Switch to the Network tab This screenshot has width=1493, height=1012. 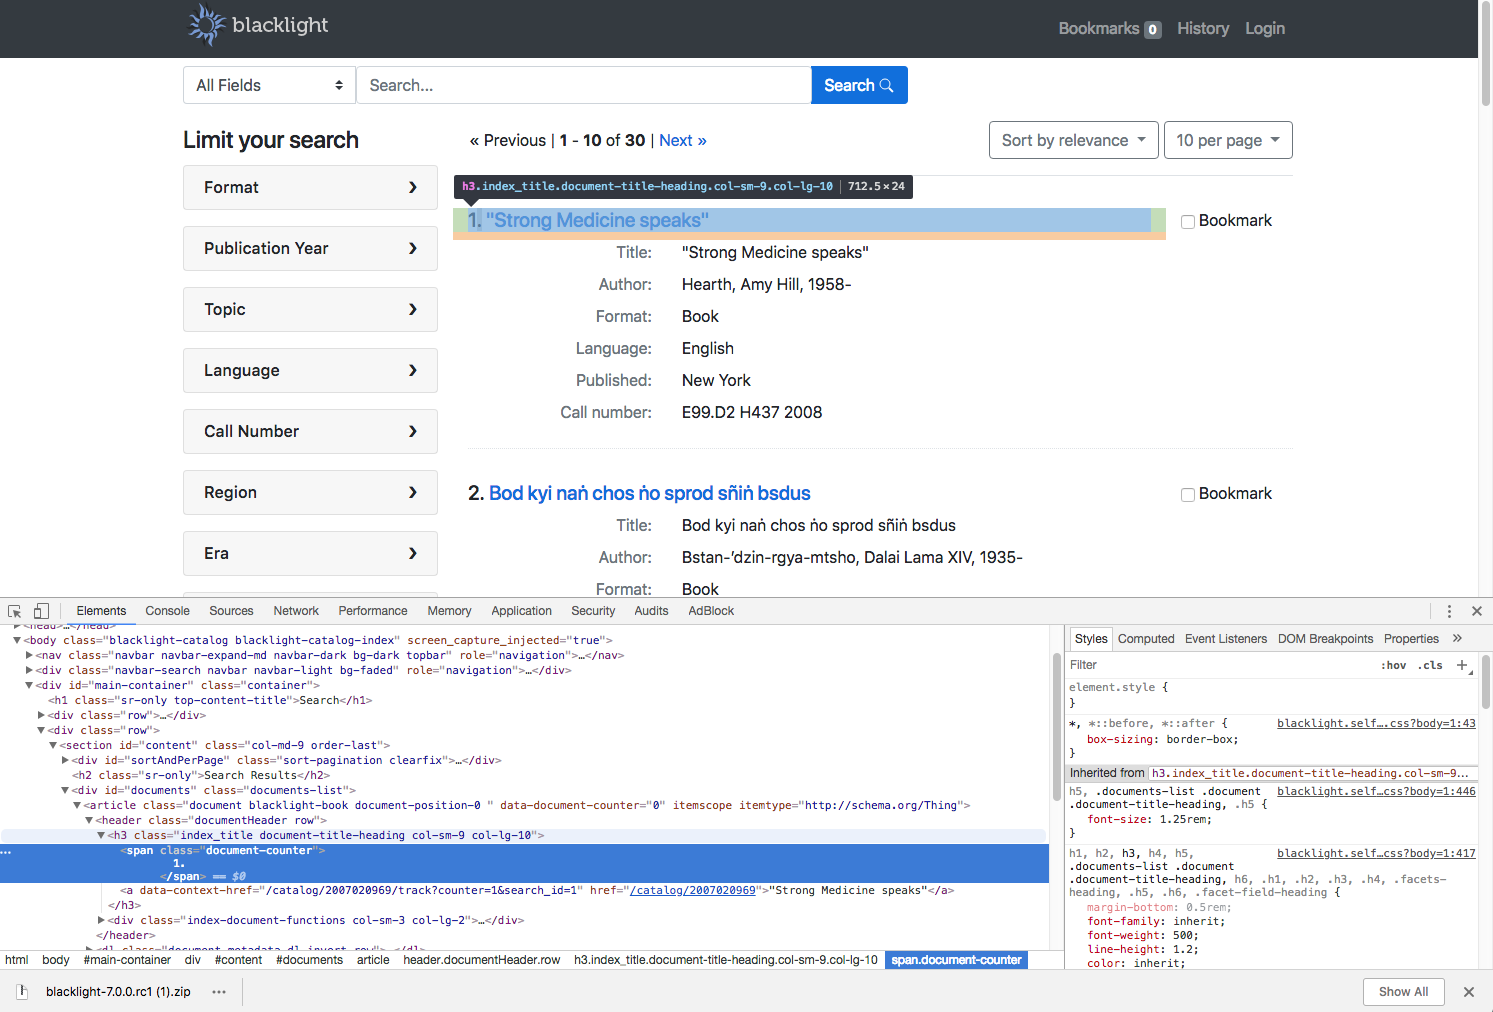[296, 611]
